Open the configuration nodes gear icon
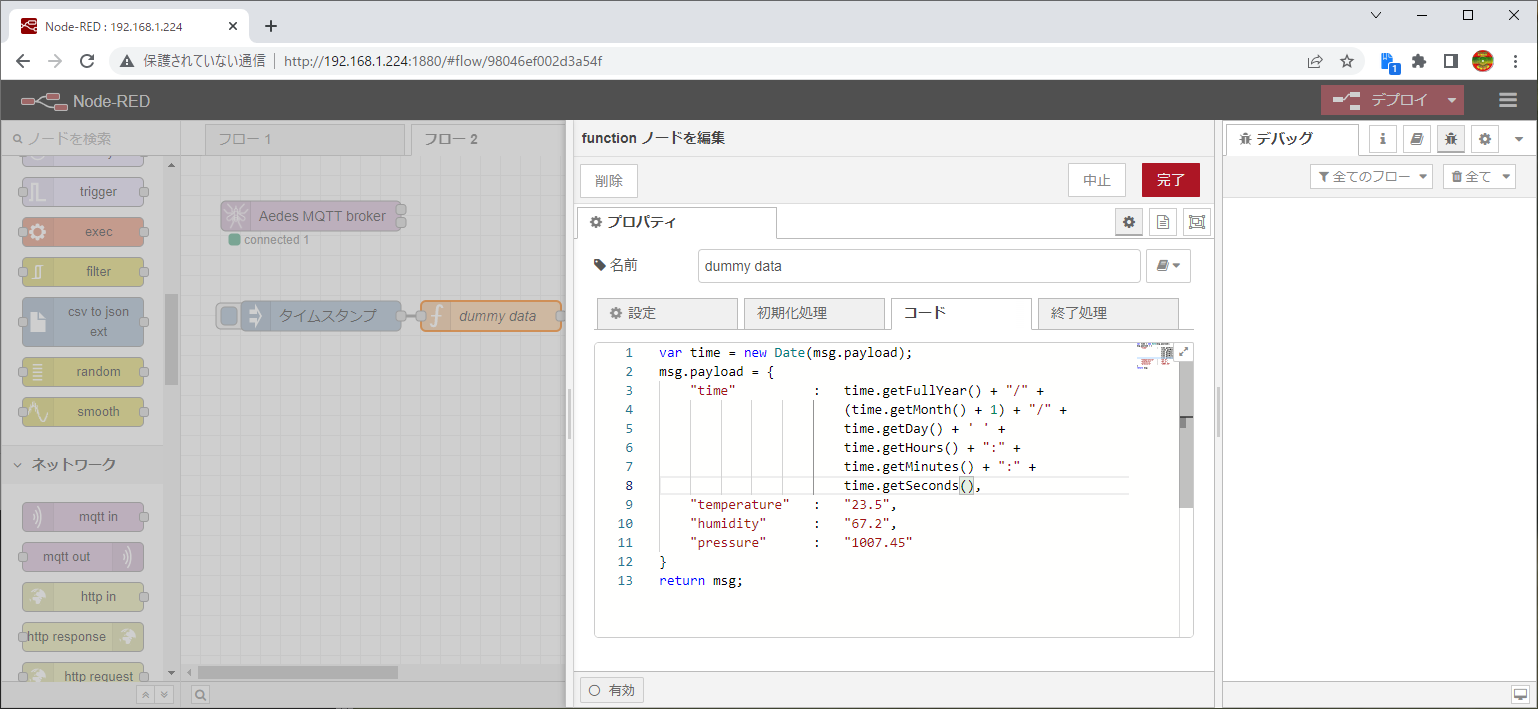The width and height of the screenshot is (1538, 709). (1484, 139)
